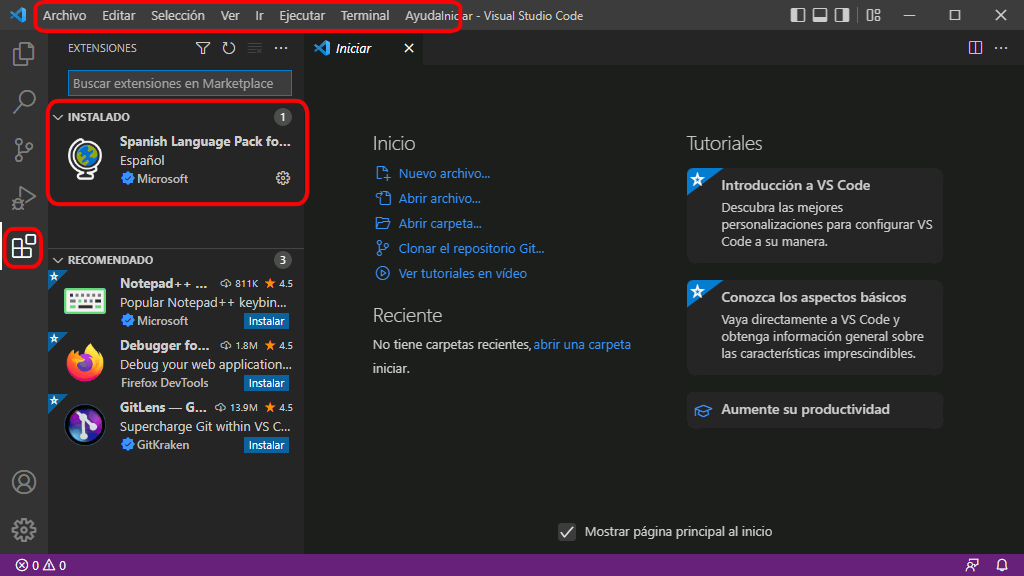Open the Accounts menu icon
Viewport: 1024px width, 576px height.
point(24,482)
